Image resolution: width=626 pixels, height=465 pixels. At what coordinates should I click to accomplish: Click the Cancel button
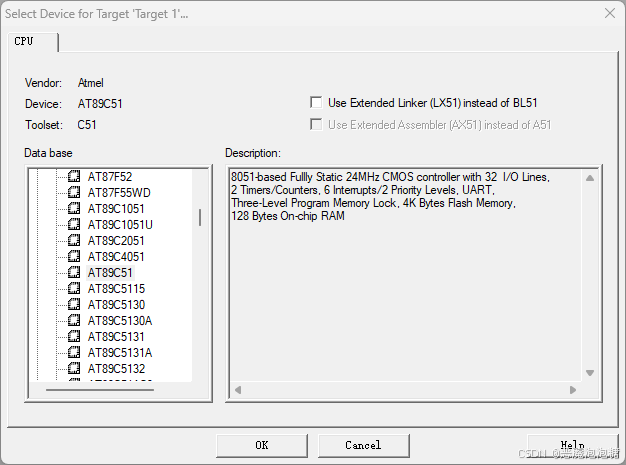[x=363, y=445]
